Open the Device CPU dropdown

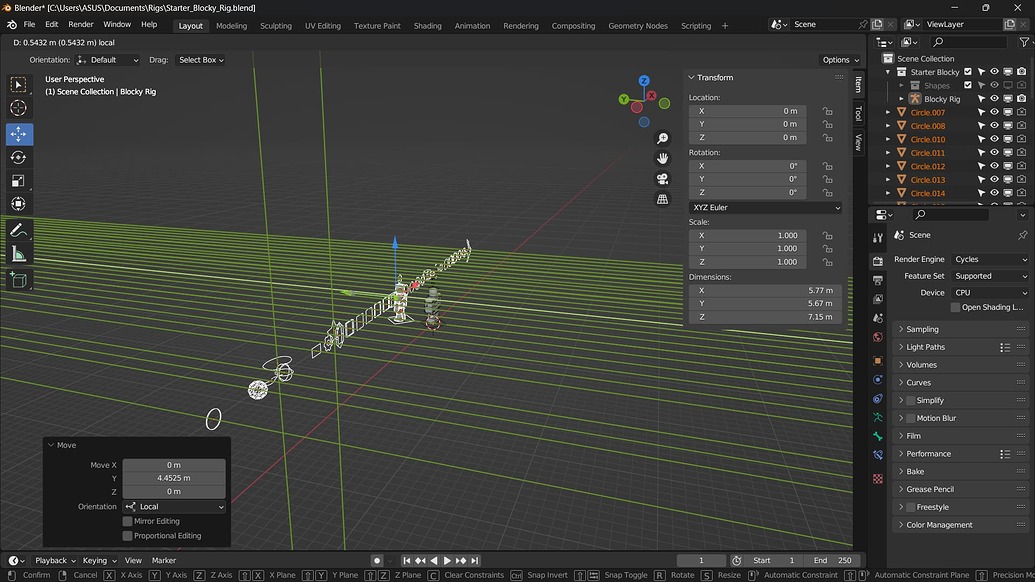coord(991,292)
